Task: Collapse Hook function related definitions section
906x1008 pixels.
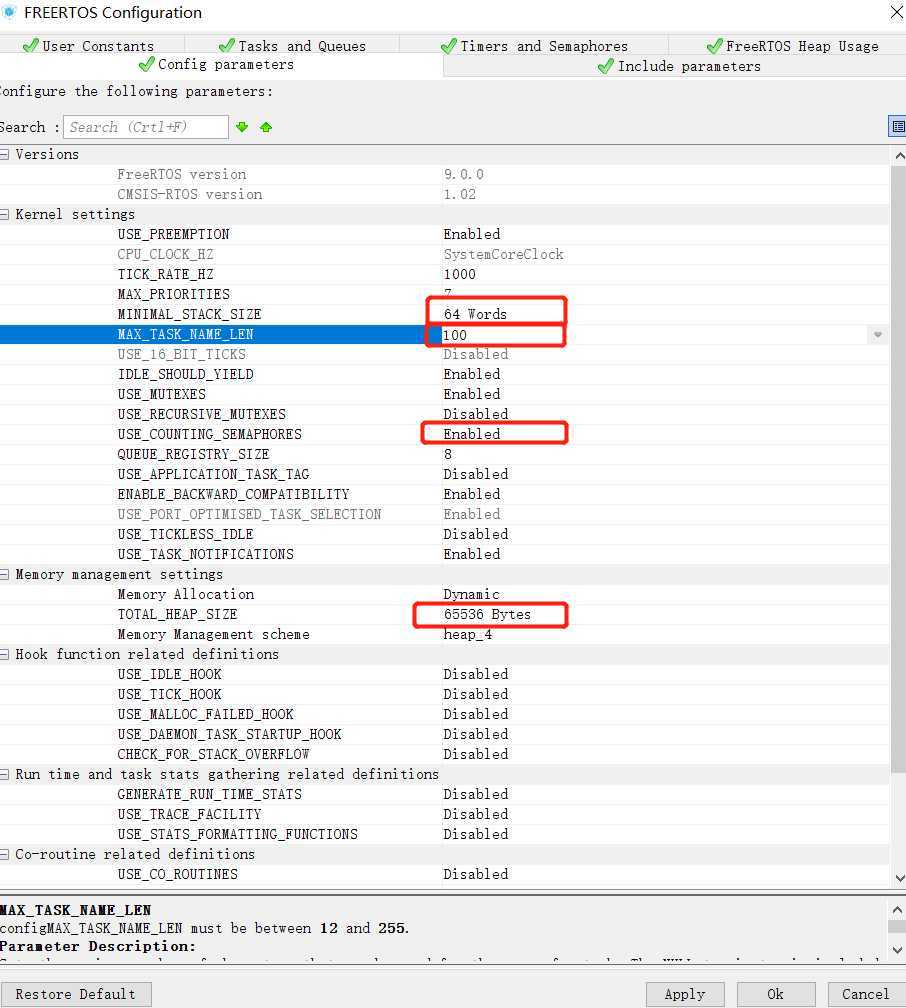Action: (x=5, y=654)
